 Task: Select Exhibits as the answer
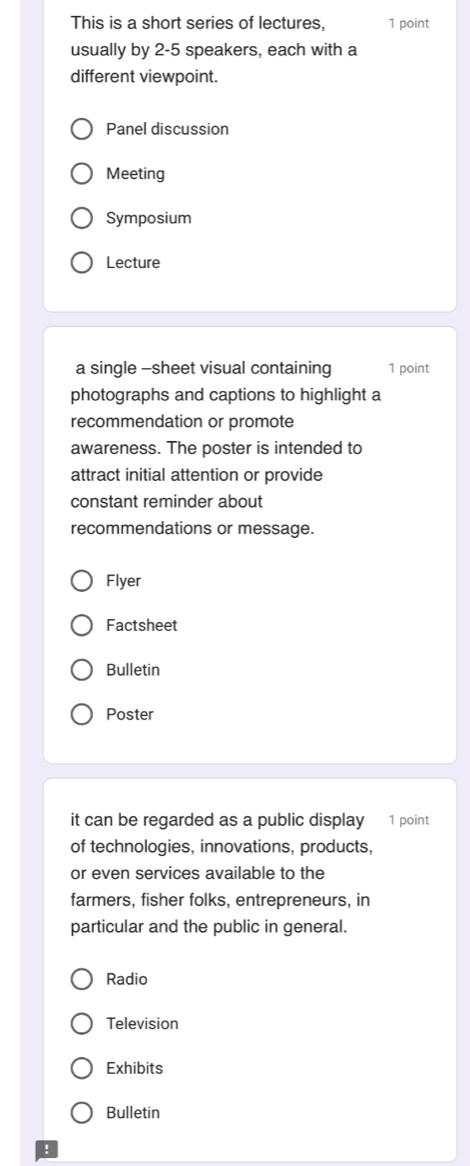pos(82,1069)
